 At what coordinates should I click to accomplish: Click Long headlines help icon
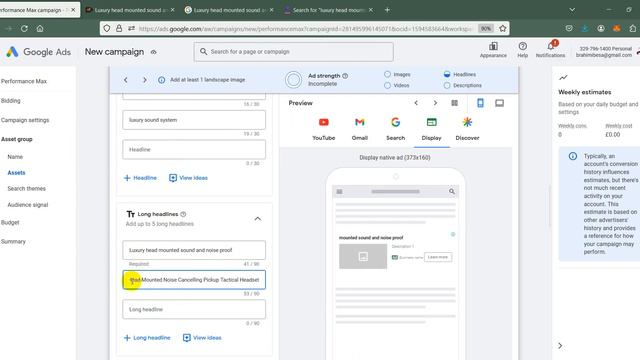click(x=183, y=214)
